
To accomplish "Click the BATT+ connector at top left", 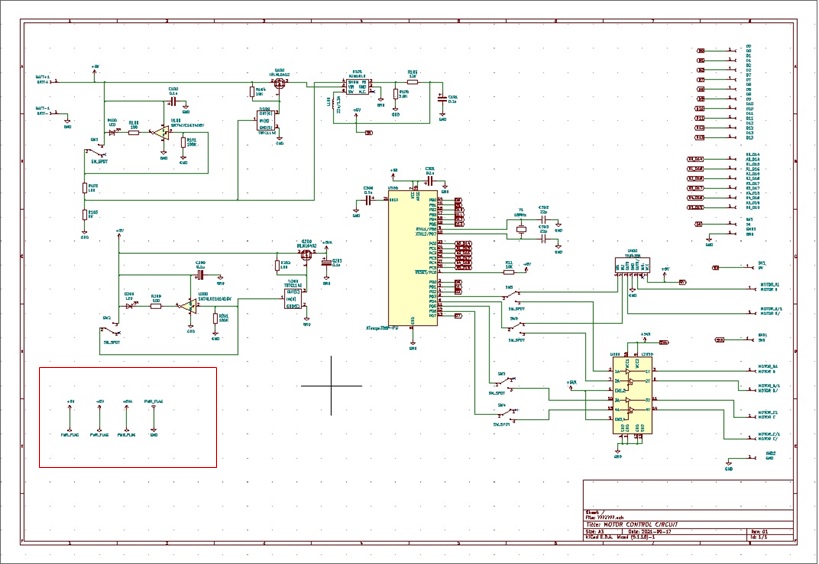I will tap(46, 78).
